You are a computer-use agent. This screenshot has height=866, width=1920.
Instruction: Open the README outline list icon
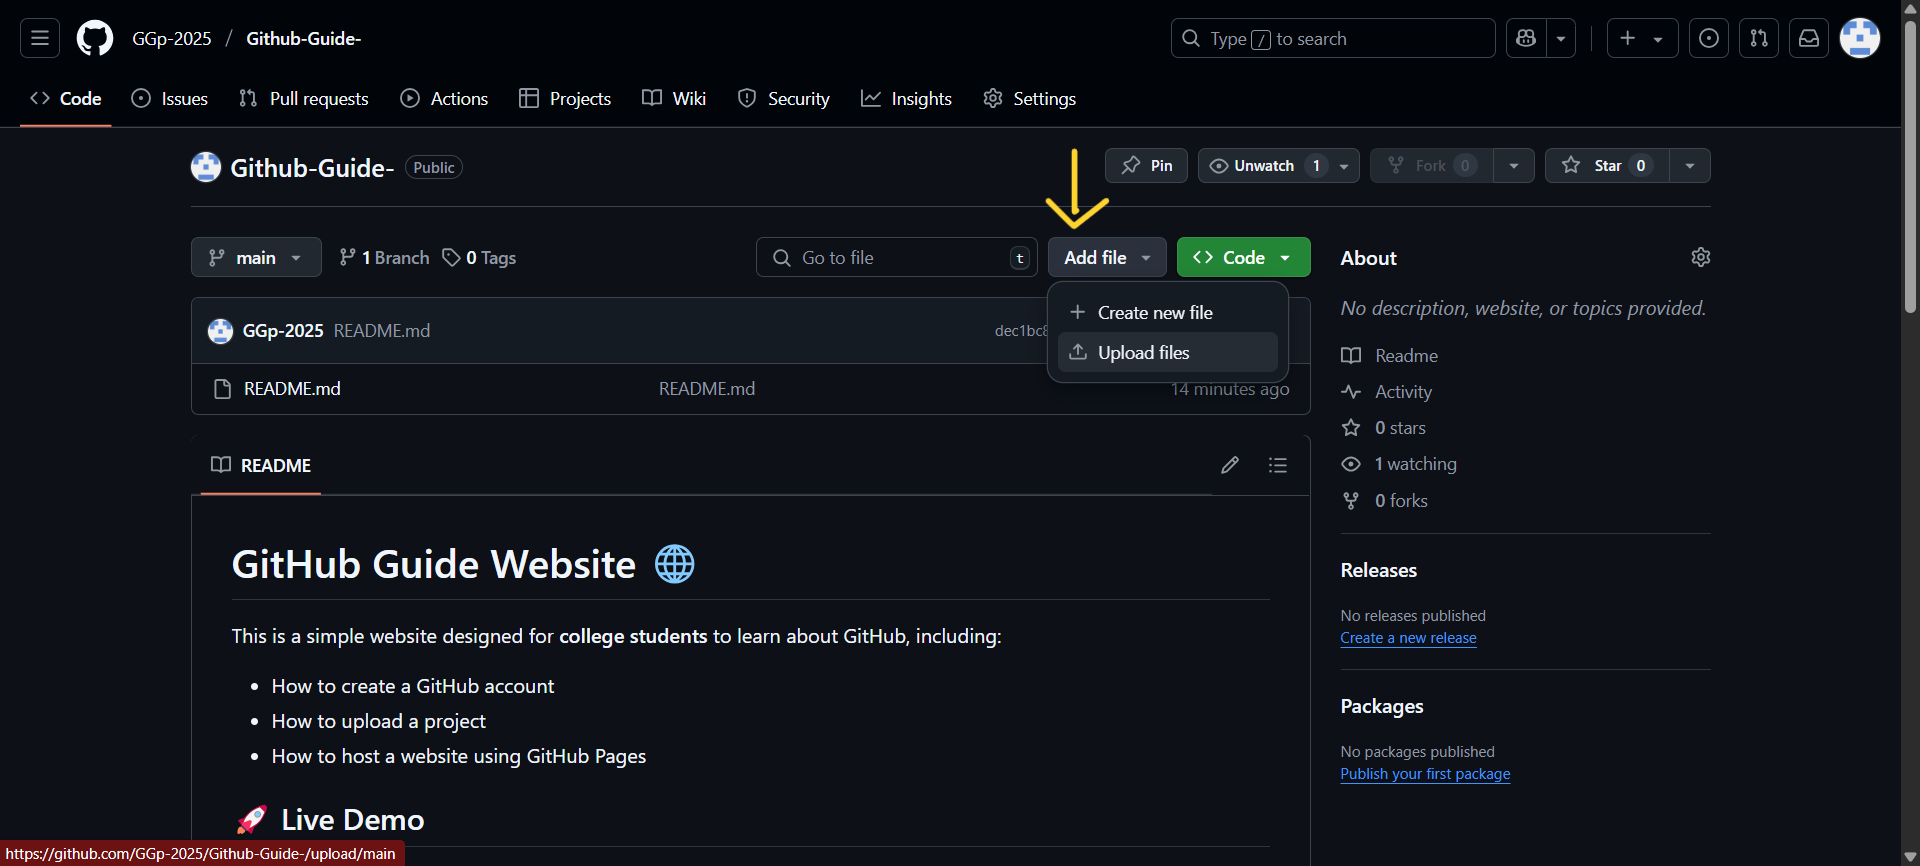pos(1277,465)
